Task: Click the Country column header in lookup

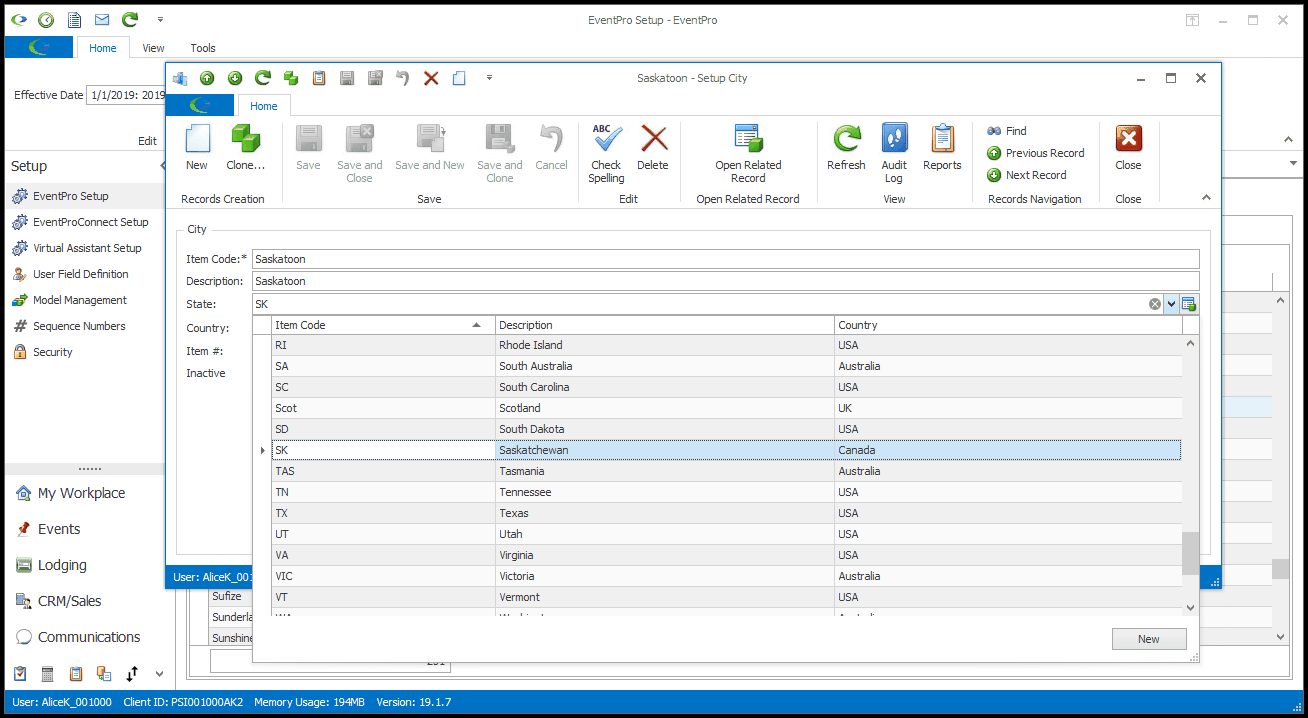Action: [x=1009, y=325]
